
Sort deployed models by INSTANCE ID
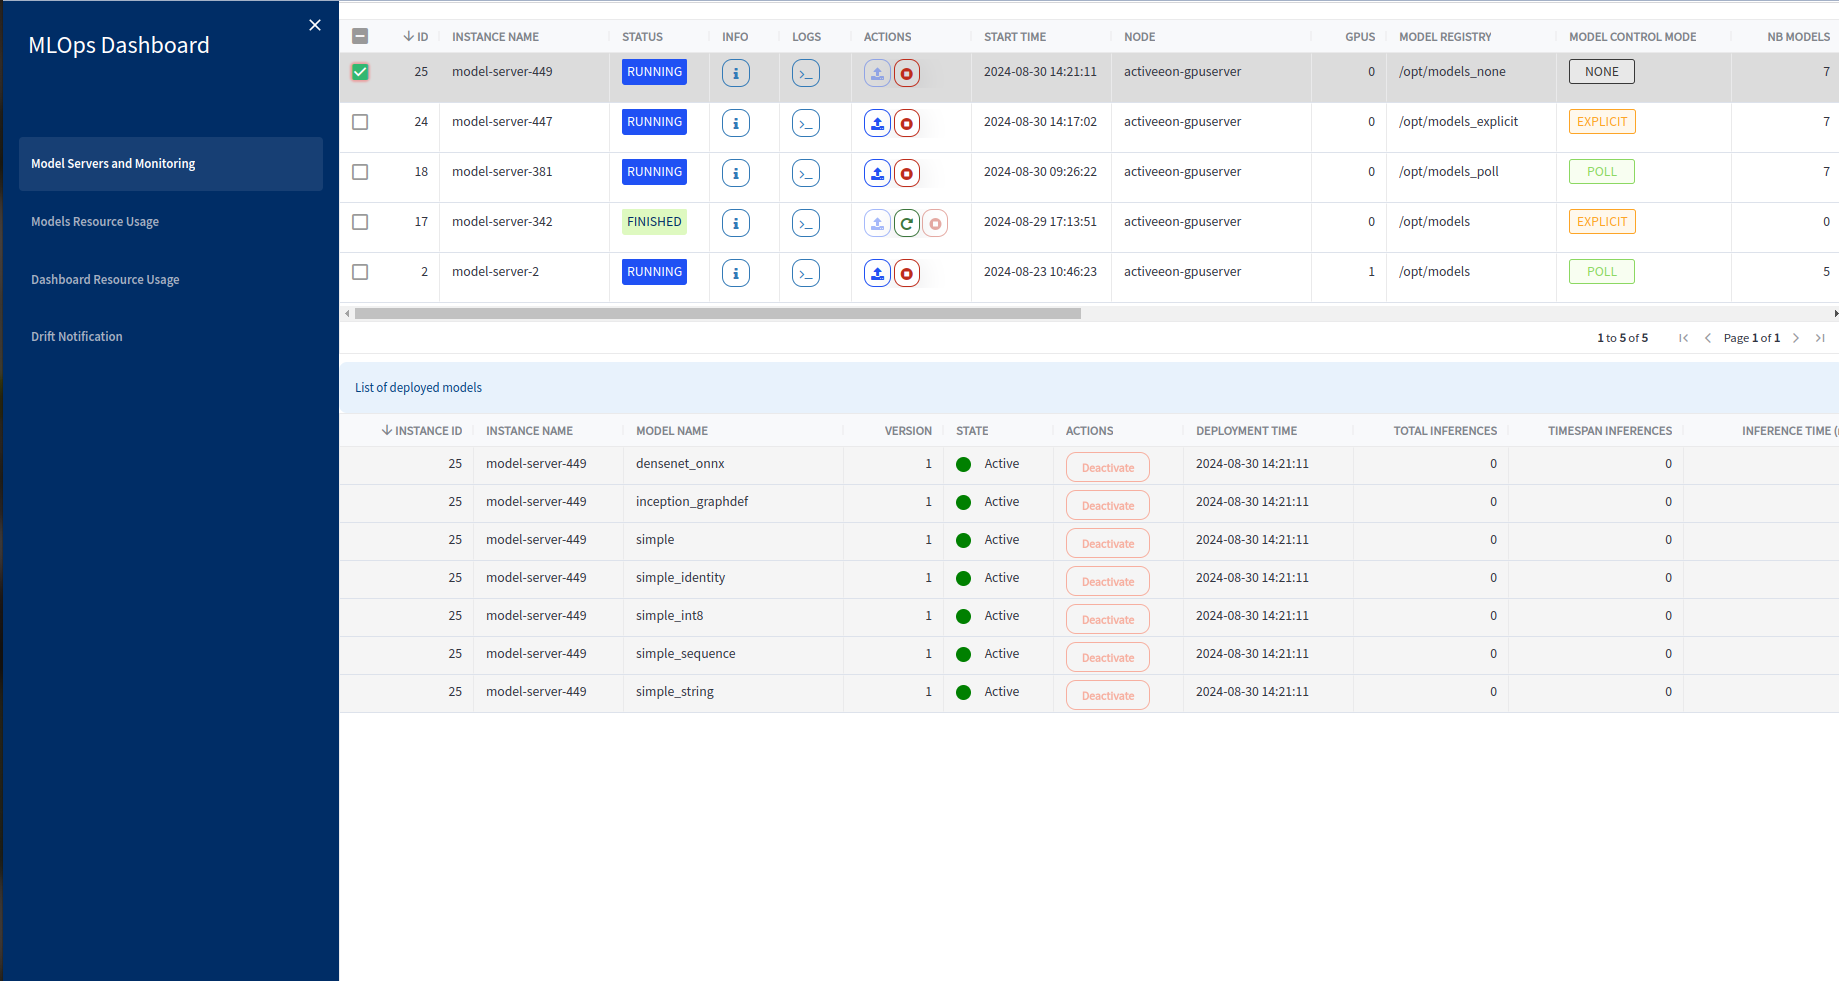(422, 431)
